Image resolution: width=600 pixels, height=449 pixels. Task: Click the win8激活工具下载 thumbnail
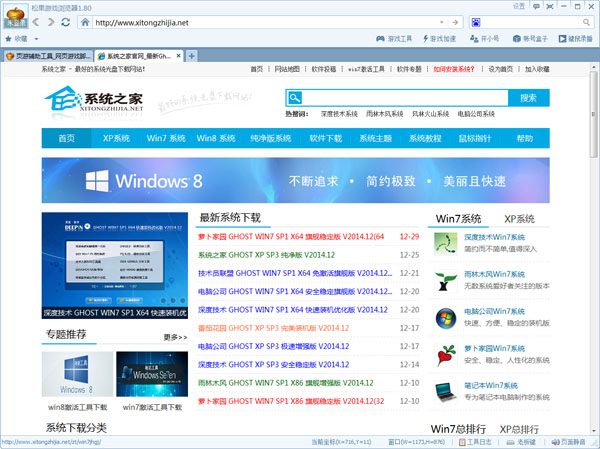tap(77, 374)
